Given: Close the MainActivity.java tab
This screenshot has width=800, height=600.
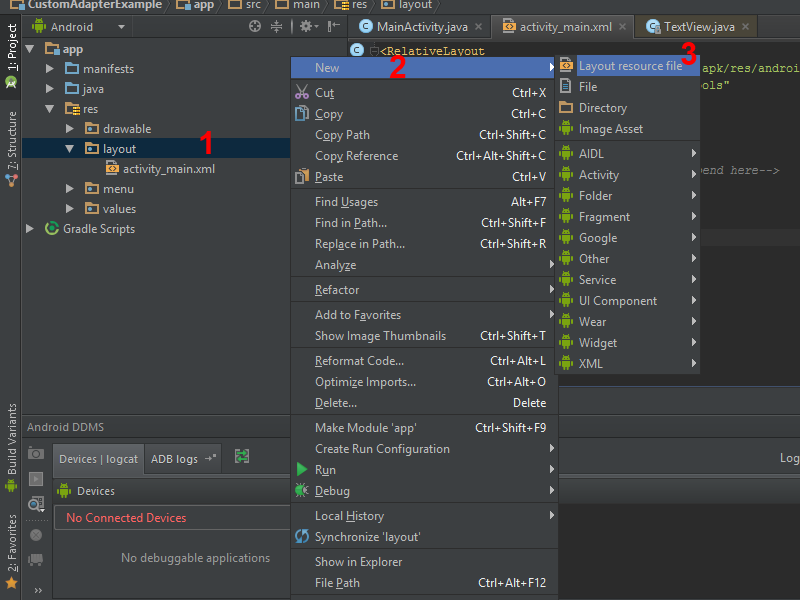Looking at the screenshot, I should (479, 27).
